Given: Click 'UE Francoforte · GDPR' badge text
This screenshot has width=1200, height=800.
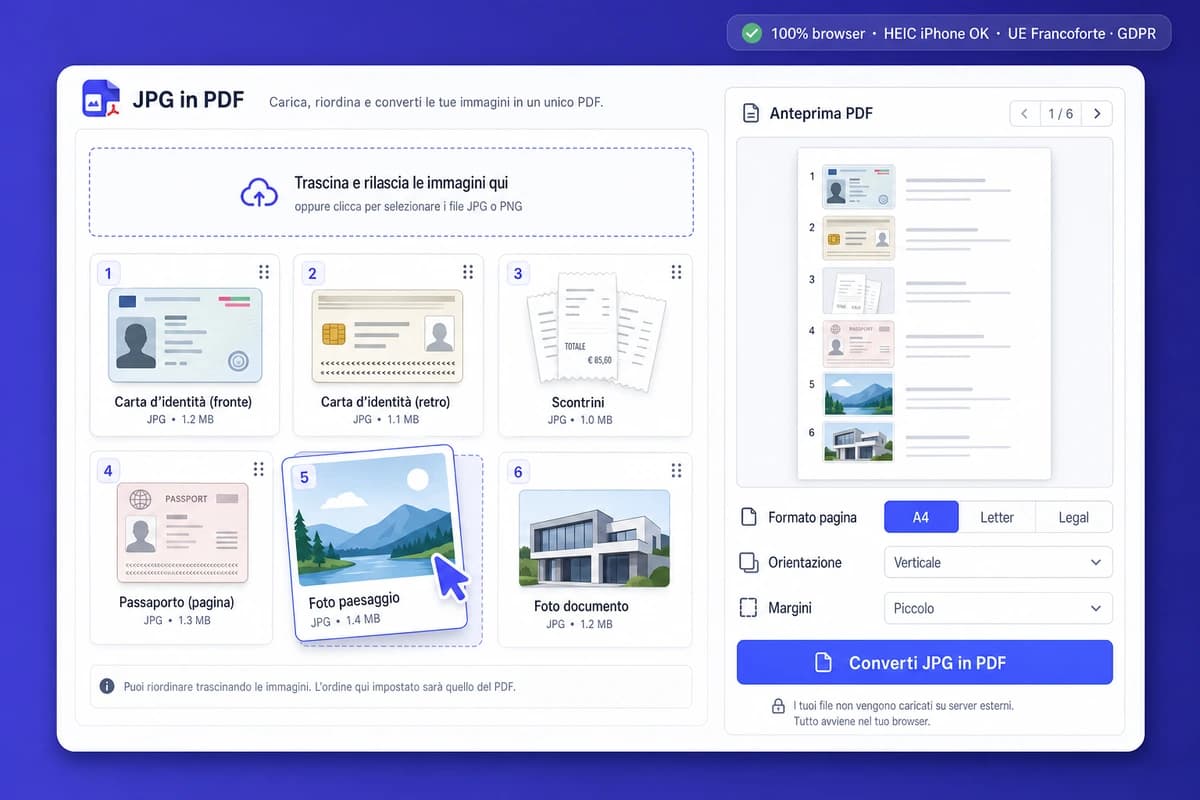Looking at the screenshot, I should 1082,33.
